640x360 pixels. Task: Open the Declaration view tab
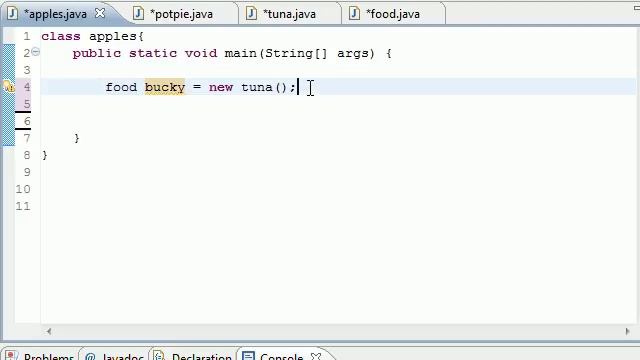(202, 357)
